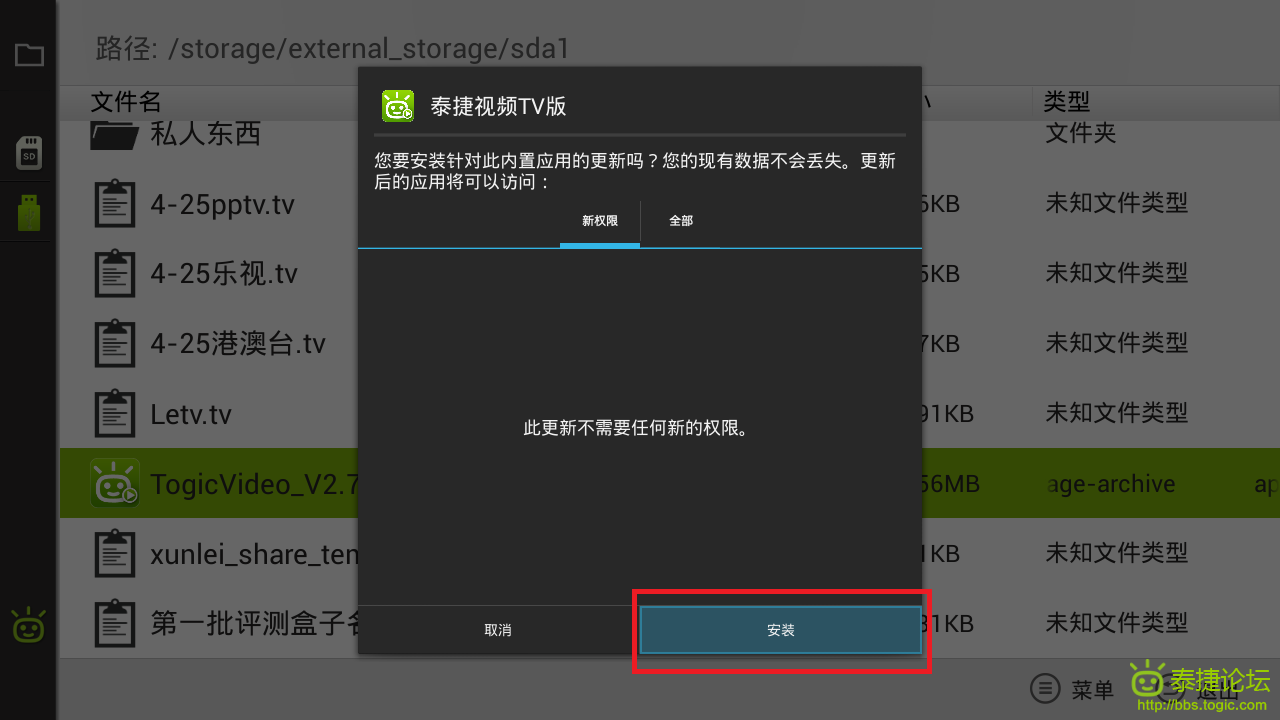Select the USB drive icon in sidebar
The height and width of the screenshot is (720, 1280).
[29, 212]
